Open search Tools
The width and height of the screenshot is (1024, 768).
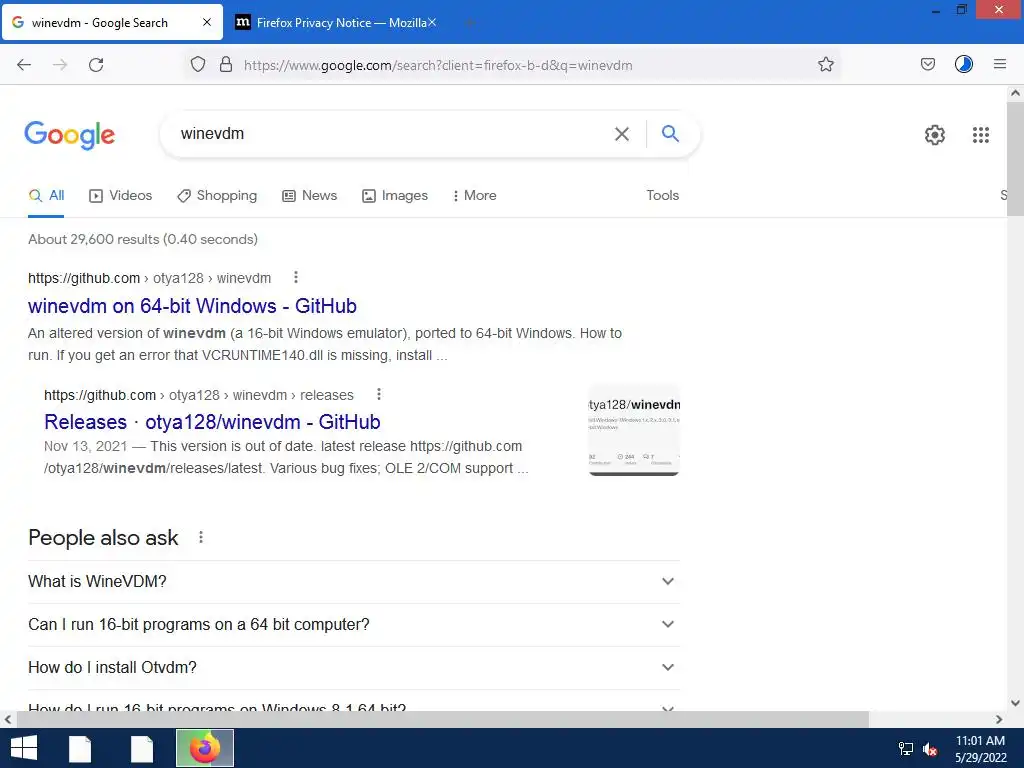pos(662,195)
